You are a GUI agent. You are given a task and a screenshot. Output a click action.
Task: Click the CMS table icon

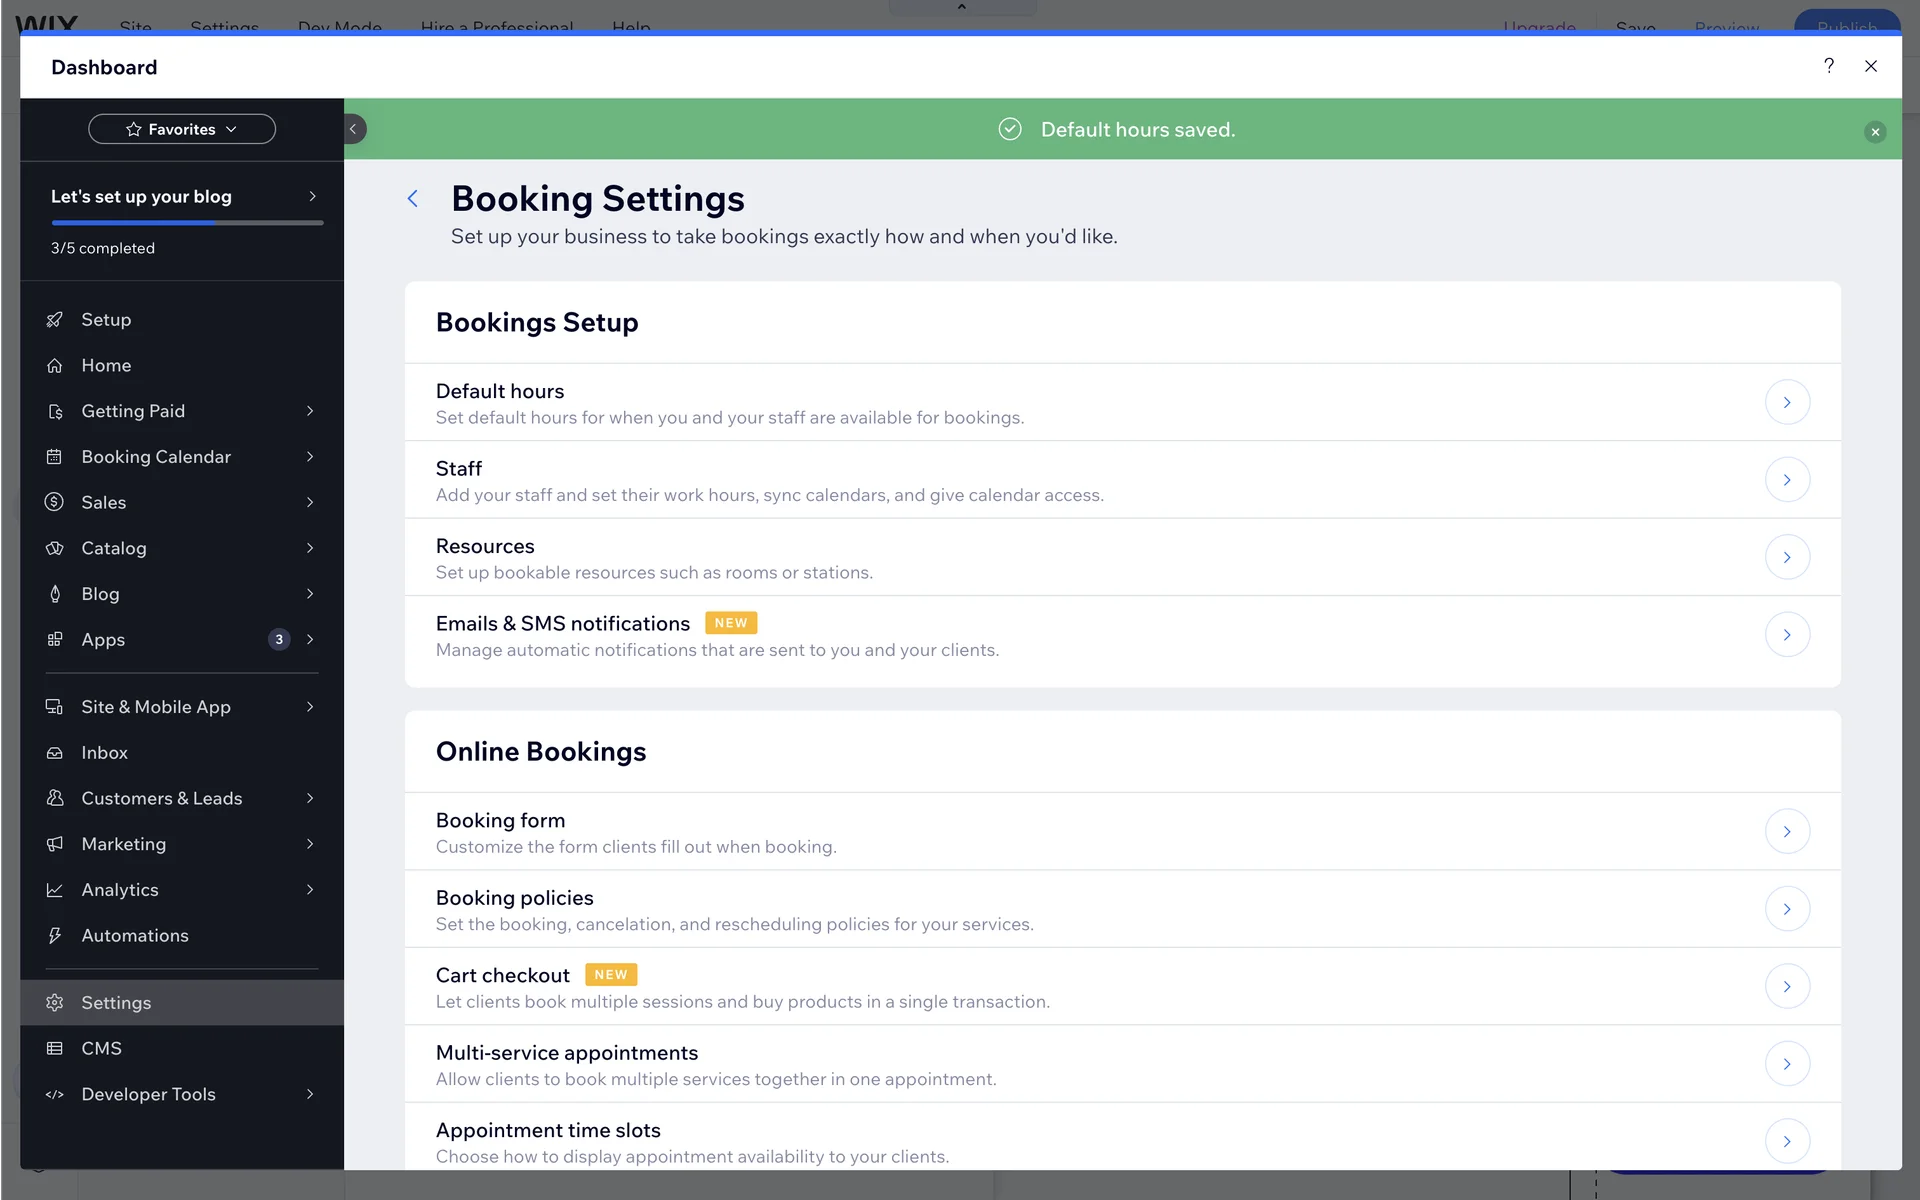[x=55, y=1049]
